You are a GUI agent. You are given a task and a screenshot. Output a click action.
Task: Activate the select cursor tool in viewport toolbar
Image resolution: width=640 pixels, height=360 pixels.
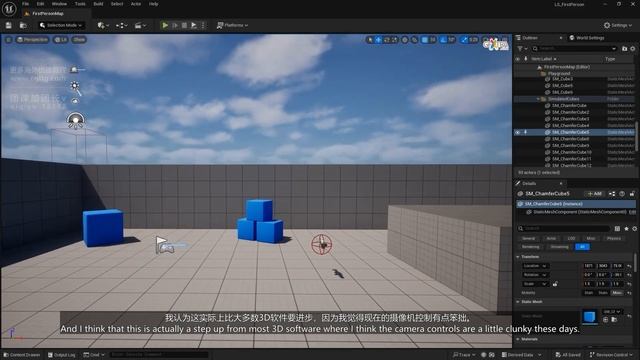click(x=370, y=40)
